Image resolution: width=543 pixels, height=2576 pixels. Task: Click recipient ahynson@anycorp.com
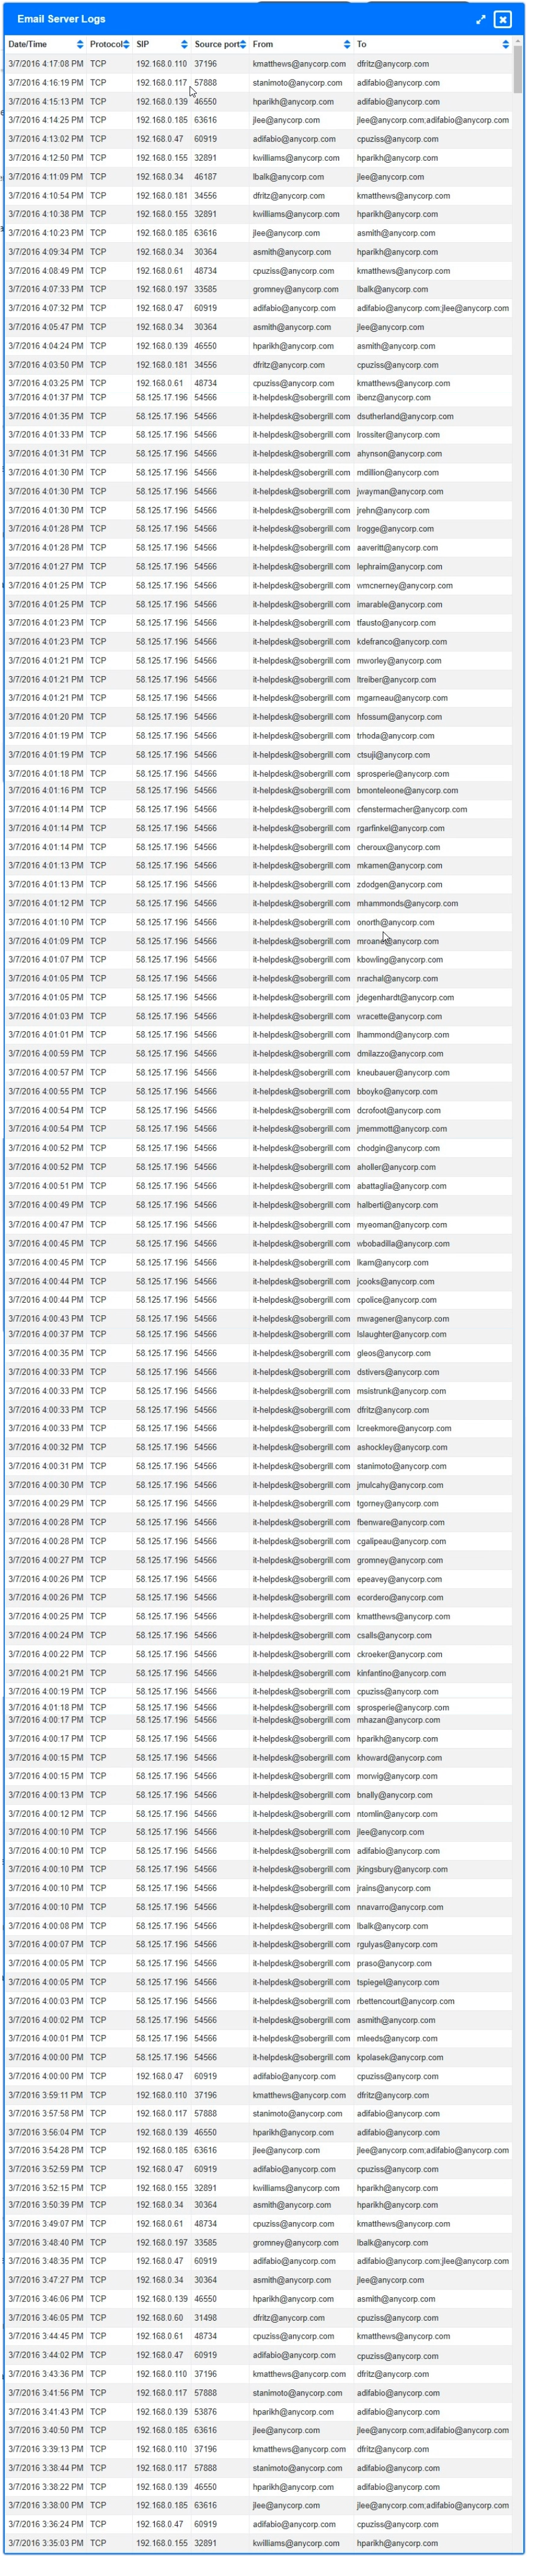click(398, 454)
